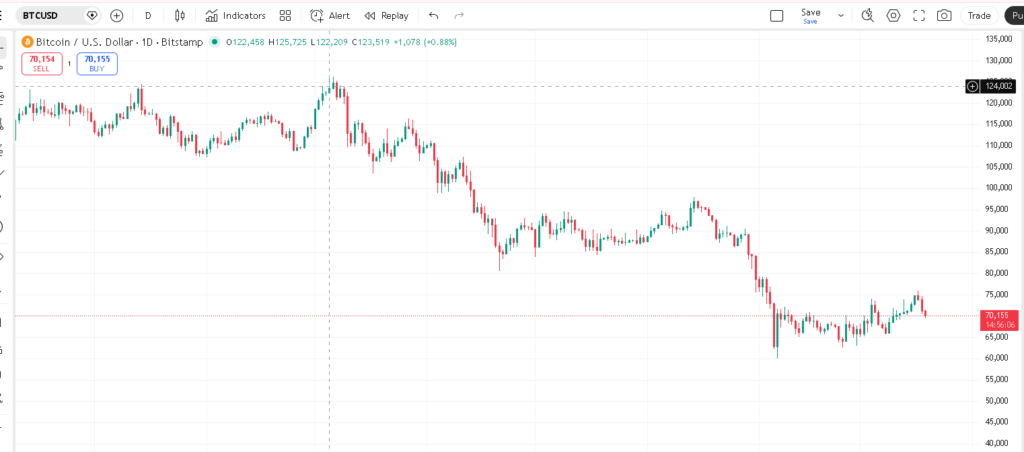The height and width of the screenshot is (452, 1024).
Task: Click the 70,154 SELL button
Action: (41, 63)
